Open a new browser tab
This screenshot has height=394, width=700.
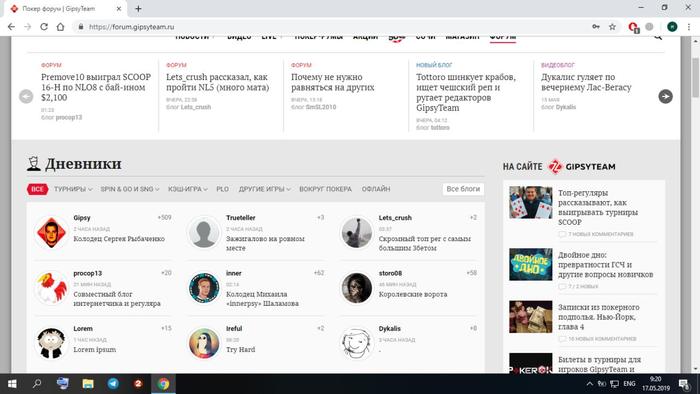[138, 8]
